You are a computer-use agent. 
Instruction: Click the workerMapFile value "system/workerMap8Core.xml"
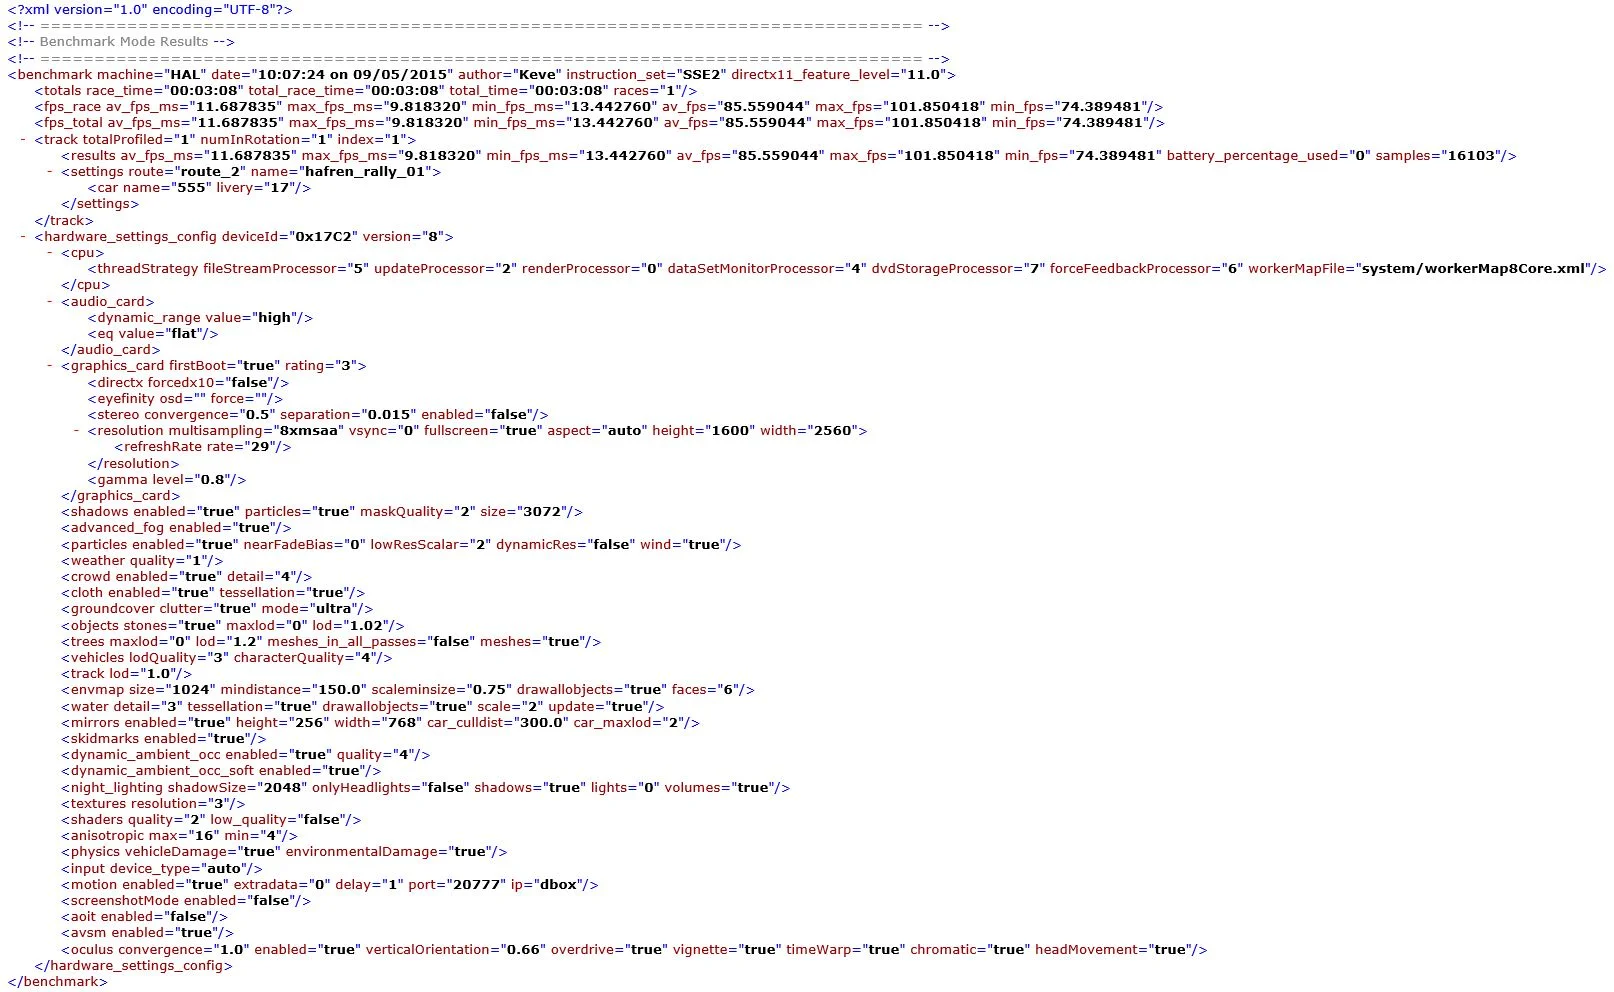tap(1473, 269)
